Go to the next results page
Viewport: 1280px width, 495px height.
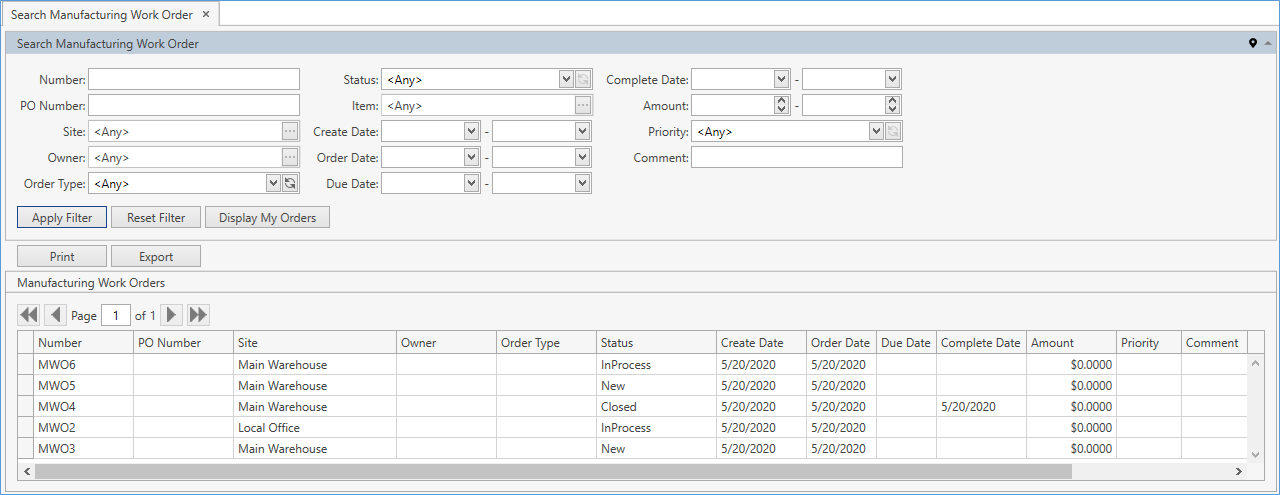(x=172, y=315)
